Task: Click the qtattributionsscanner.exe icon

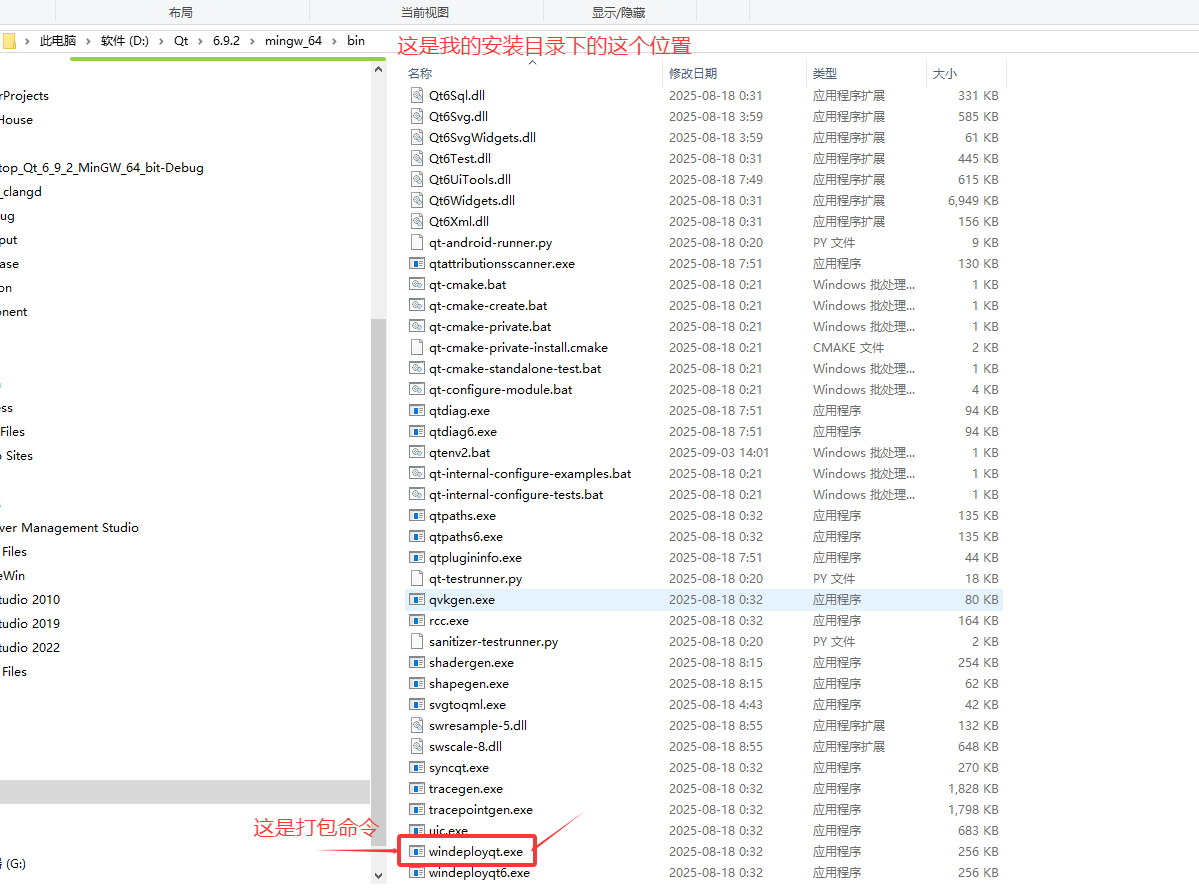Action: (417, 263)
